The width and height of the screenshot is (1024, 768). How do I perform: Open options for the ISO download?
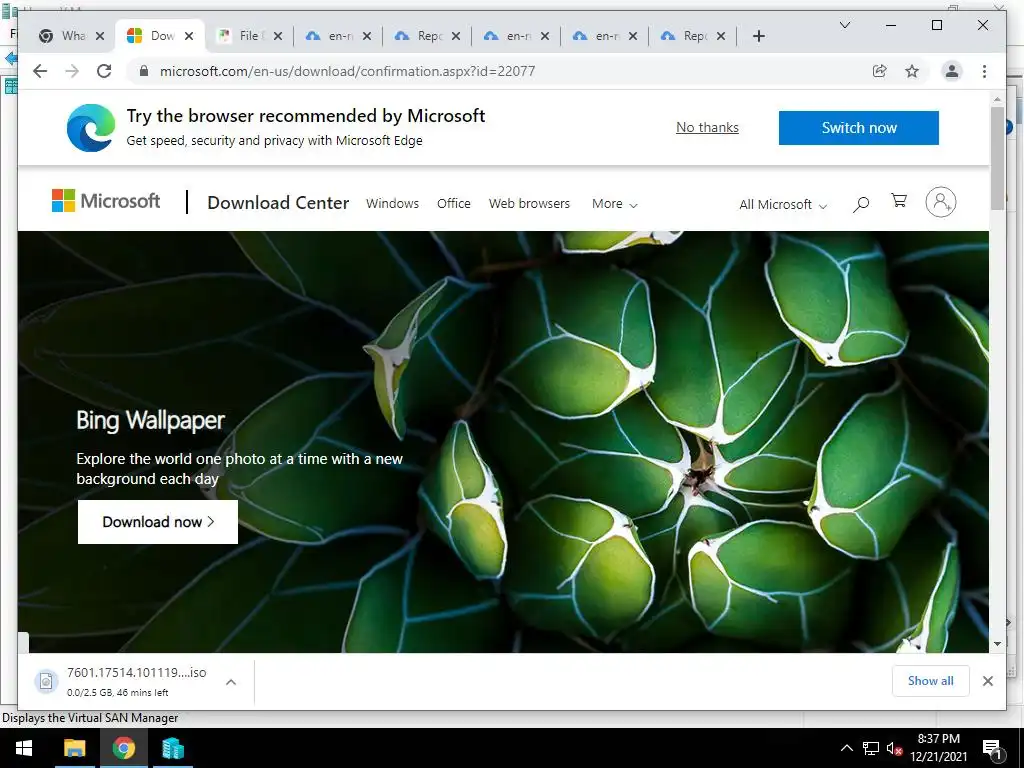pyautogui.click(x=231, y=682)
